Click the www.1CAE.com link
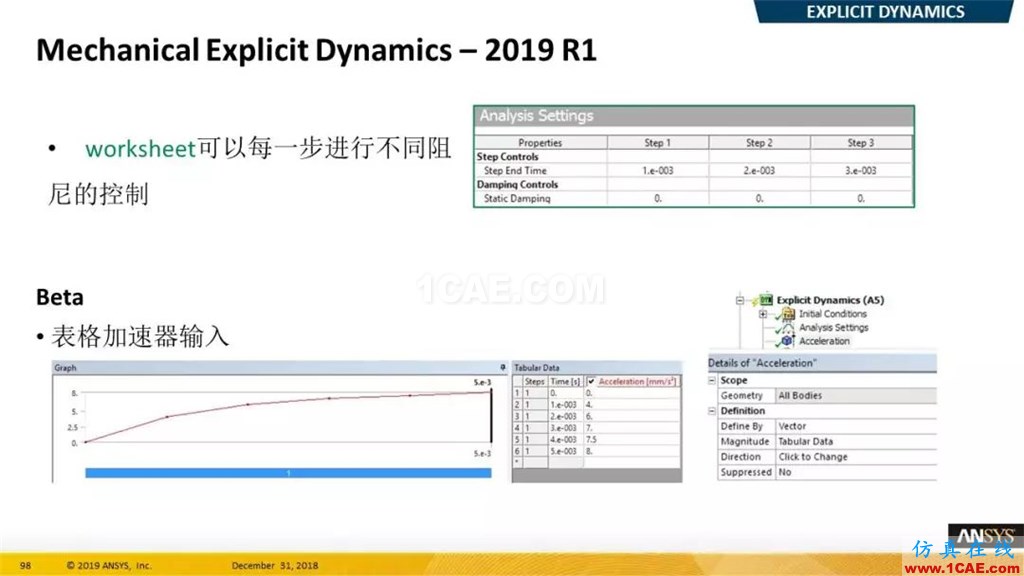Screen dimensions: 1024x576 pos(962,569)
